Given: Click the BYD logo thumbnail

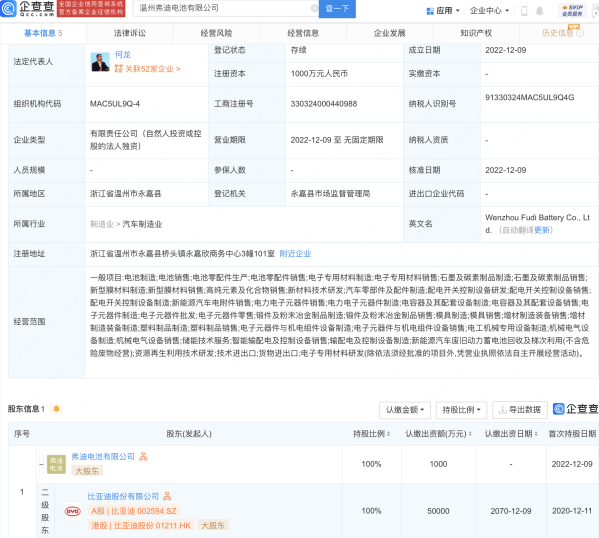Looking at the screenshot, I should (x=73, y=511).
